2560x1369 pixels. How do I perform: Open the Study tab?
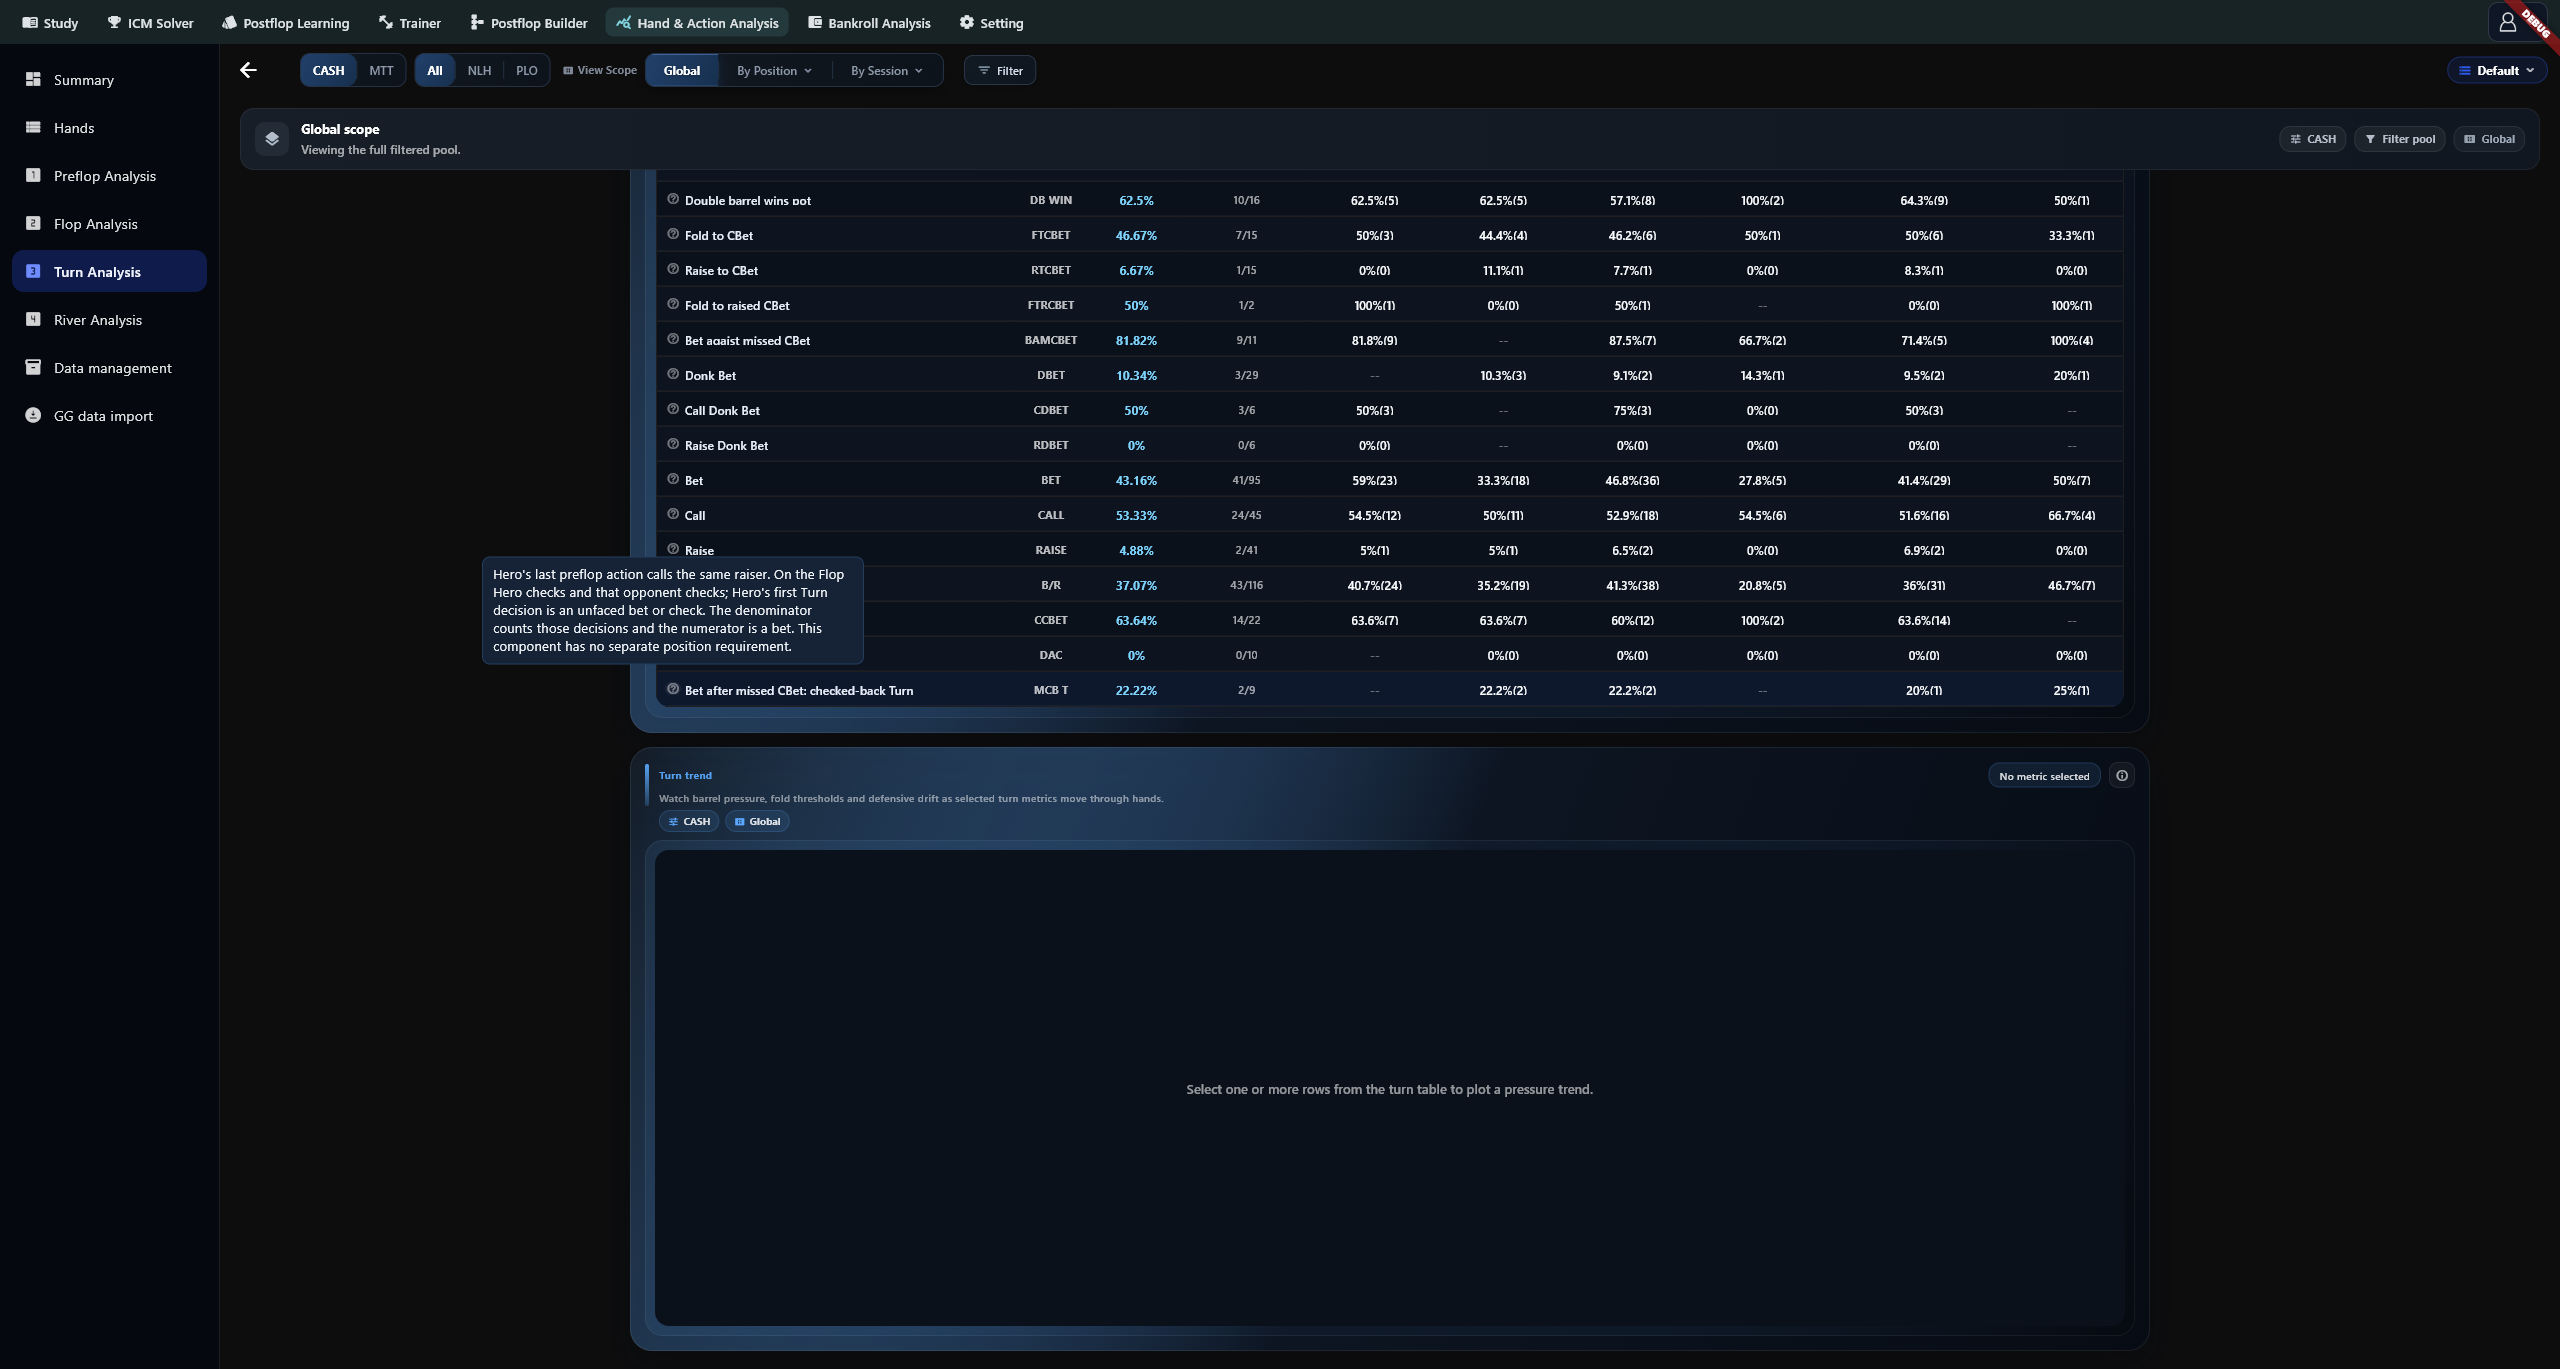[x=50, y=22]
